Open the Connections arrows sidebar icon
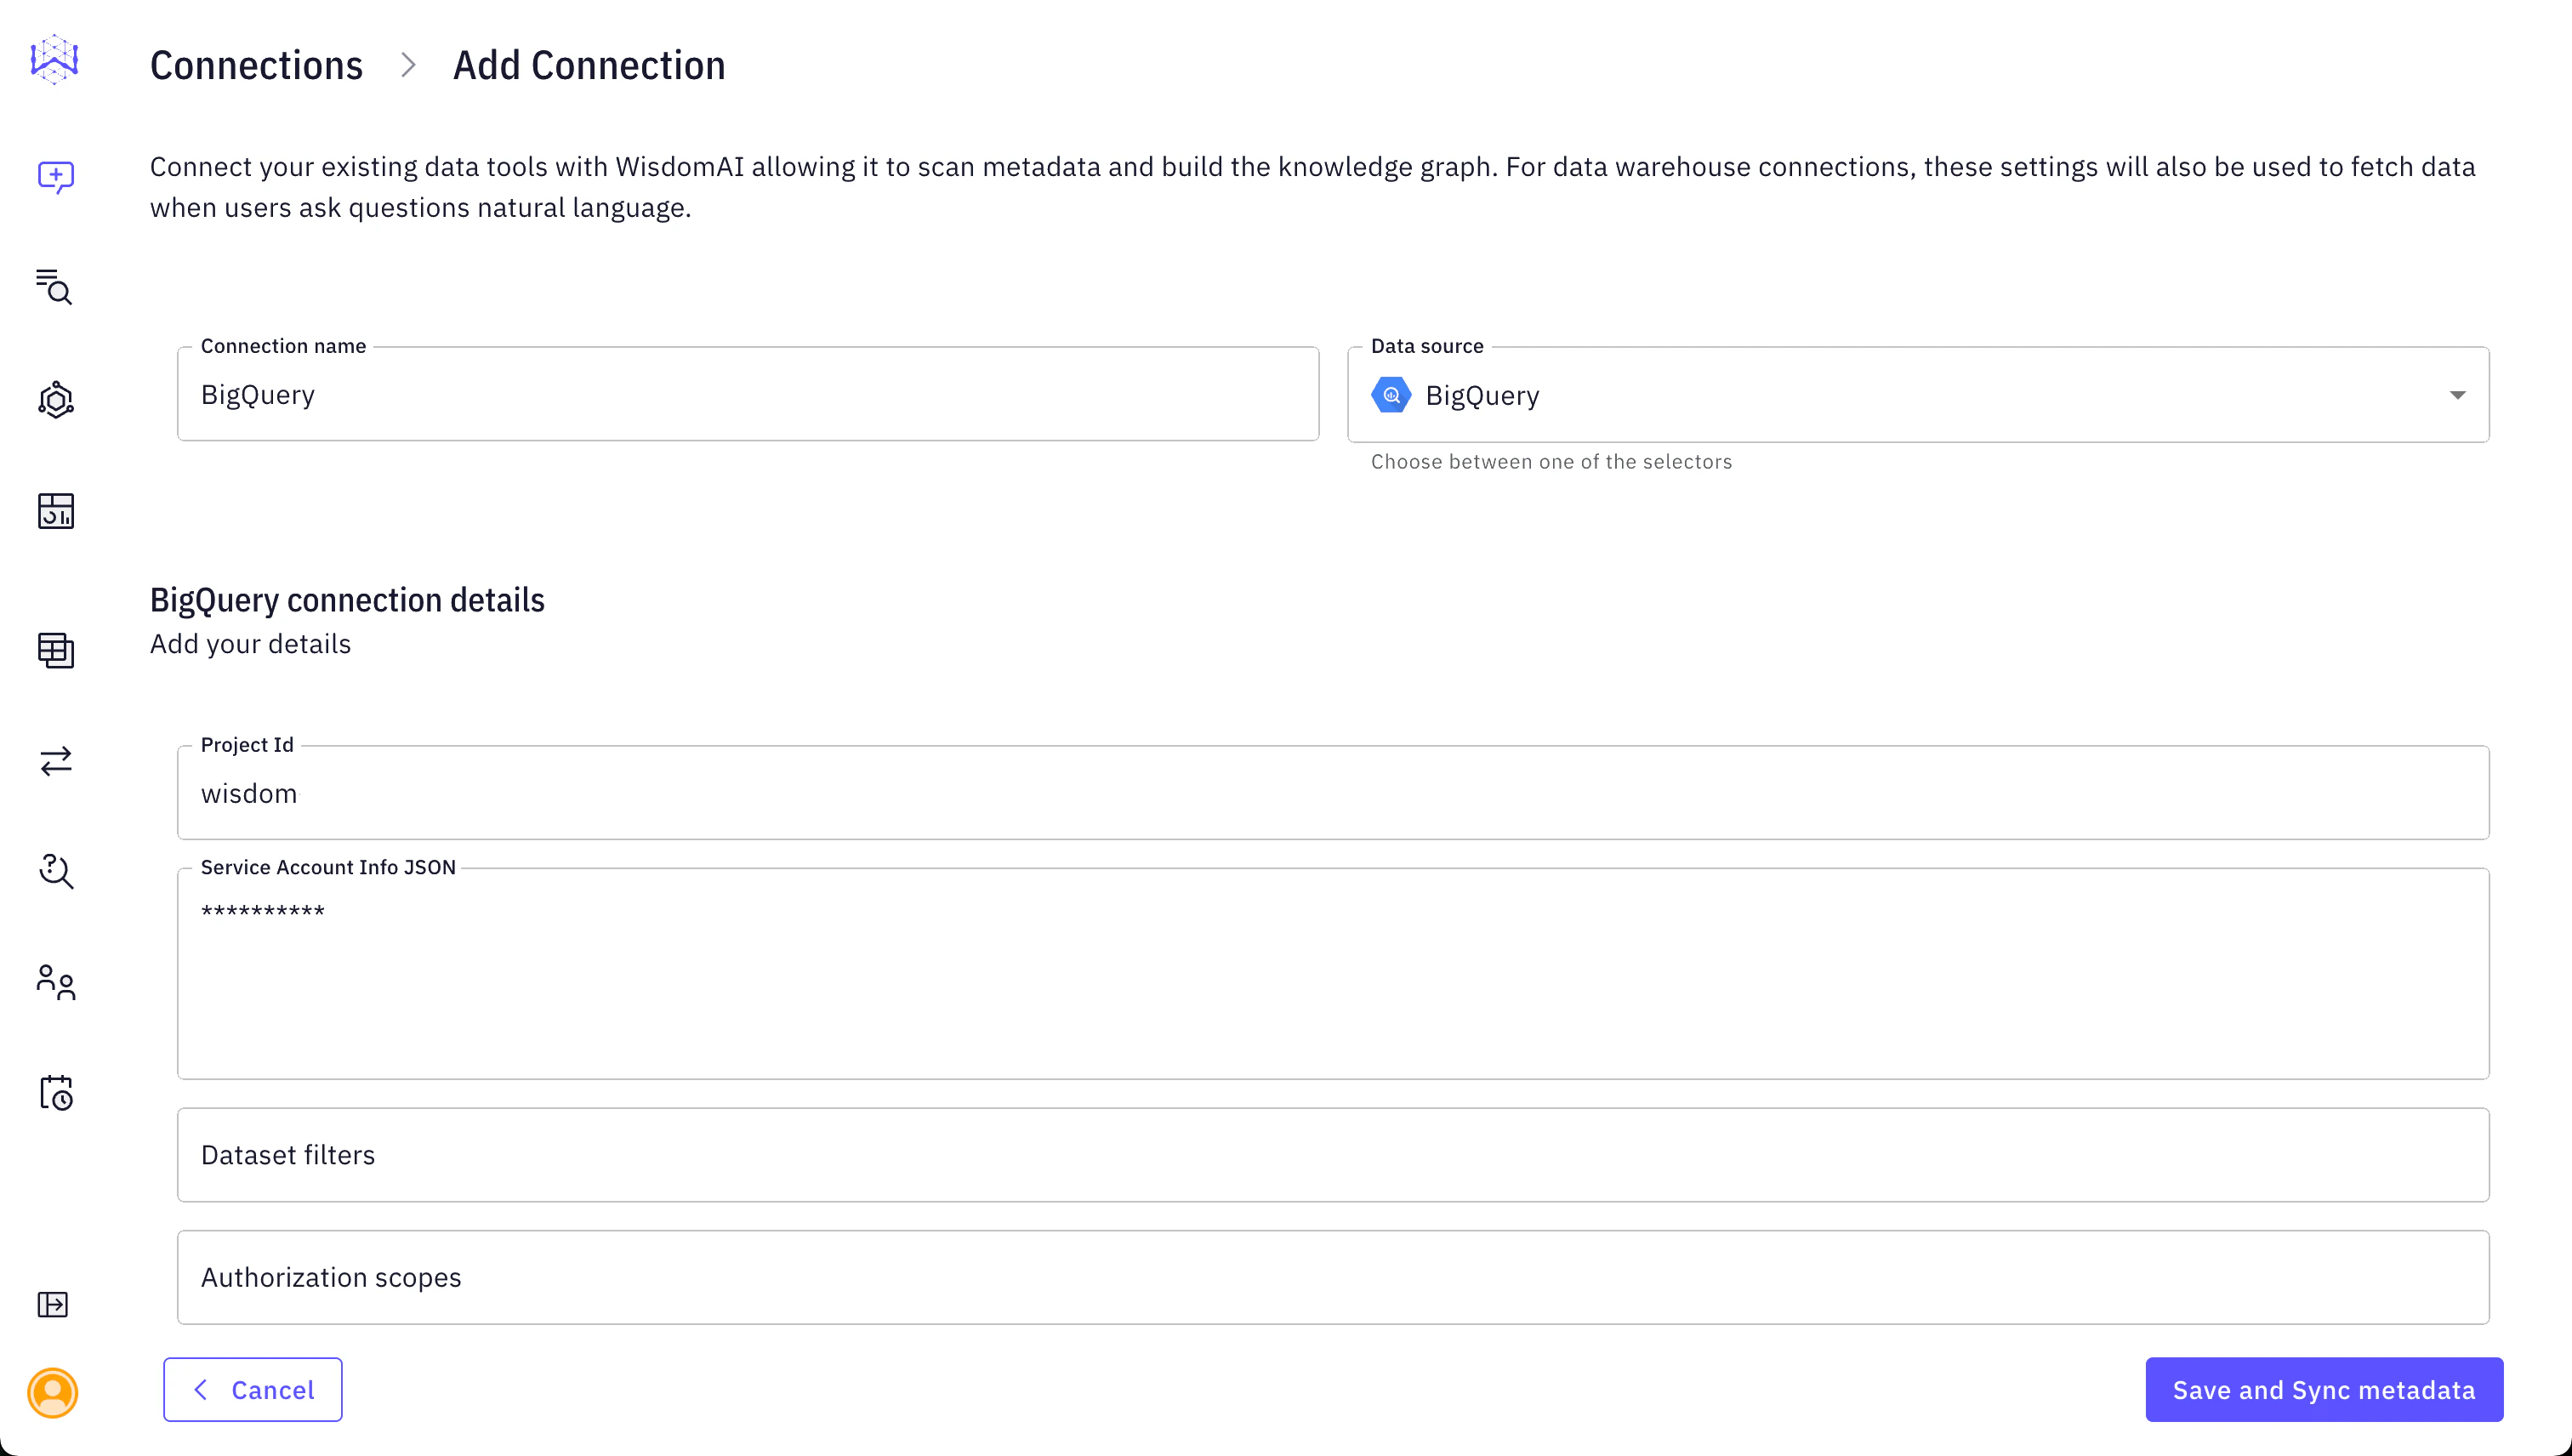Viewport: 2572px width, 1456px height. click(56, 761)
